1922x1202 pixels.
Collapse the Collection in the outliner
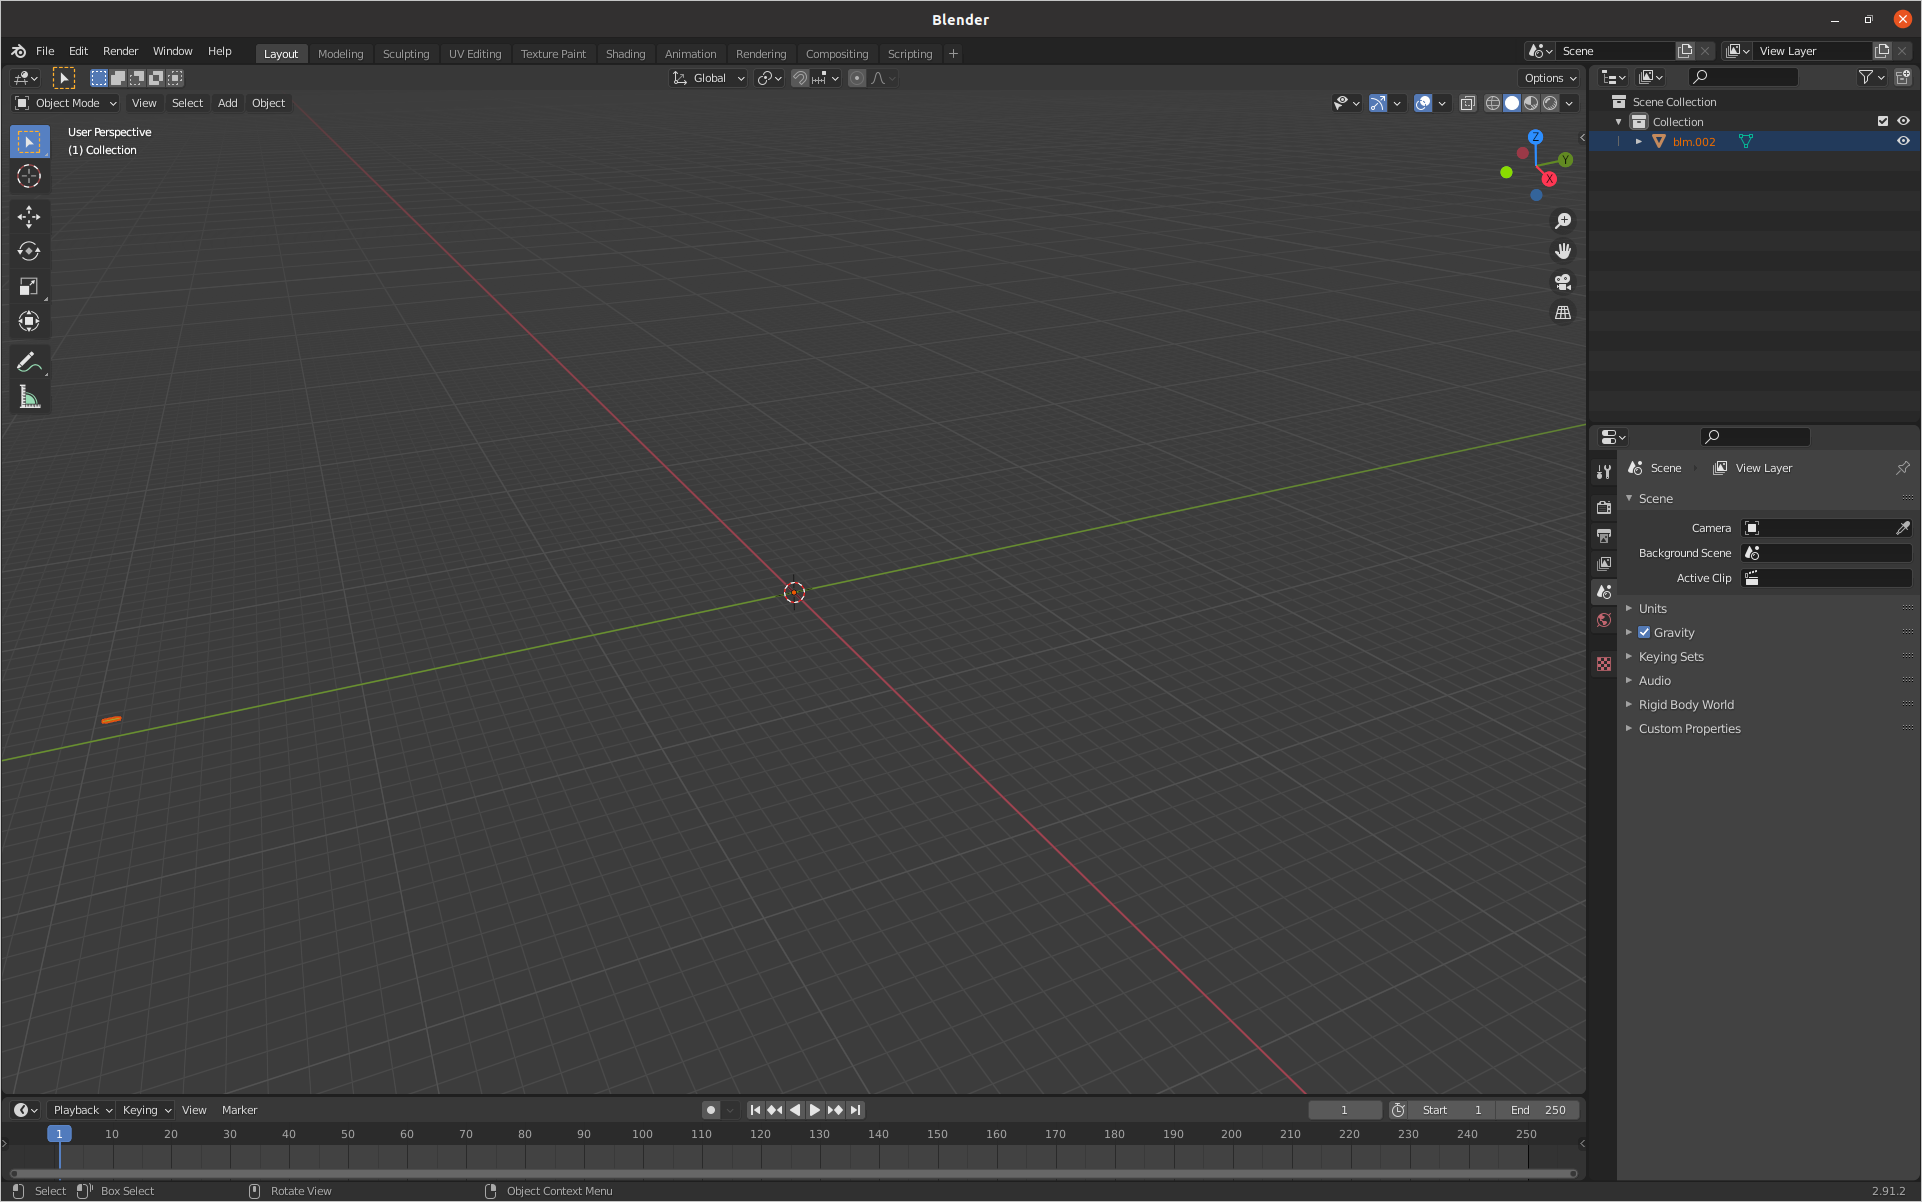1619,121
